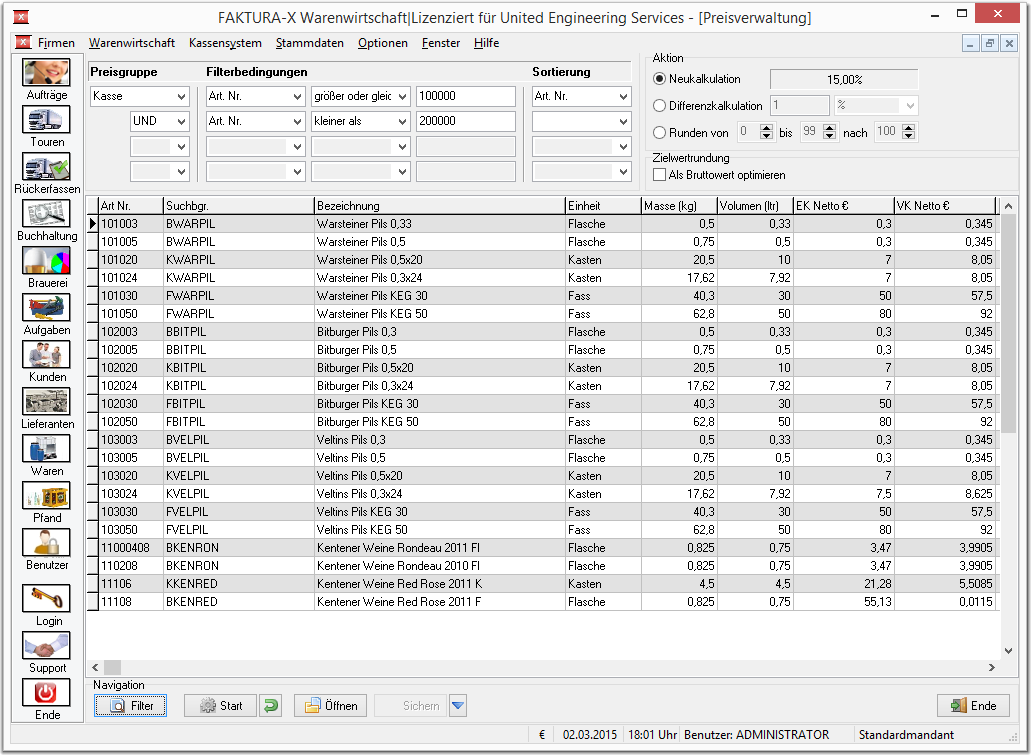Click the filter value field containing 100000

pos(466,97)
